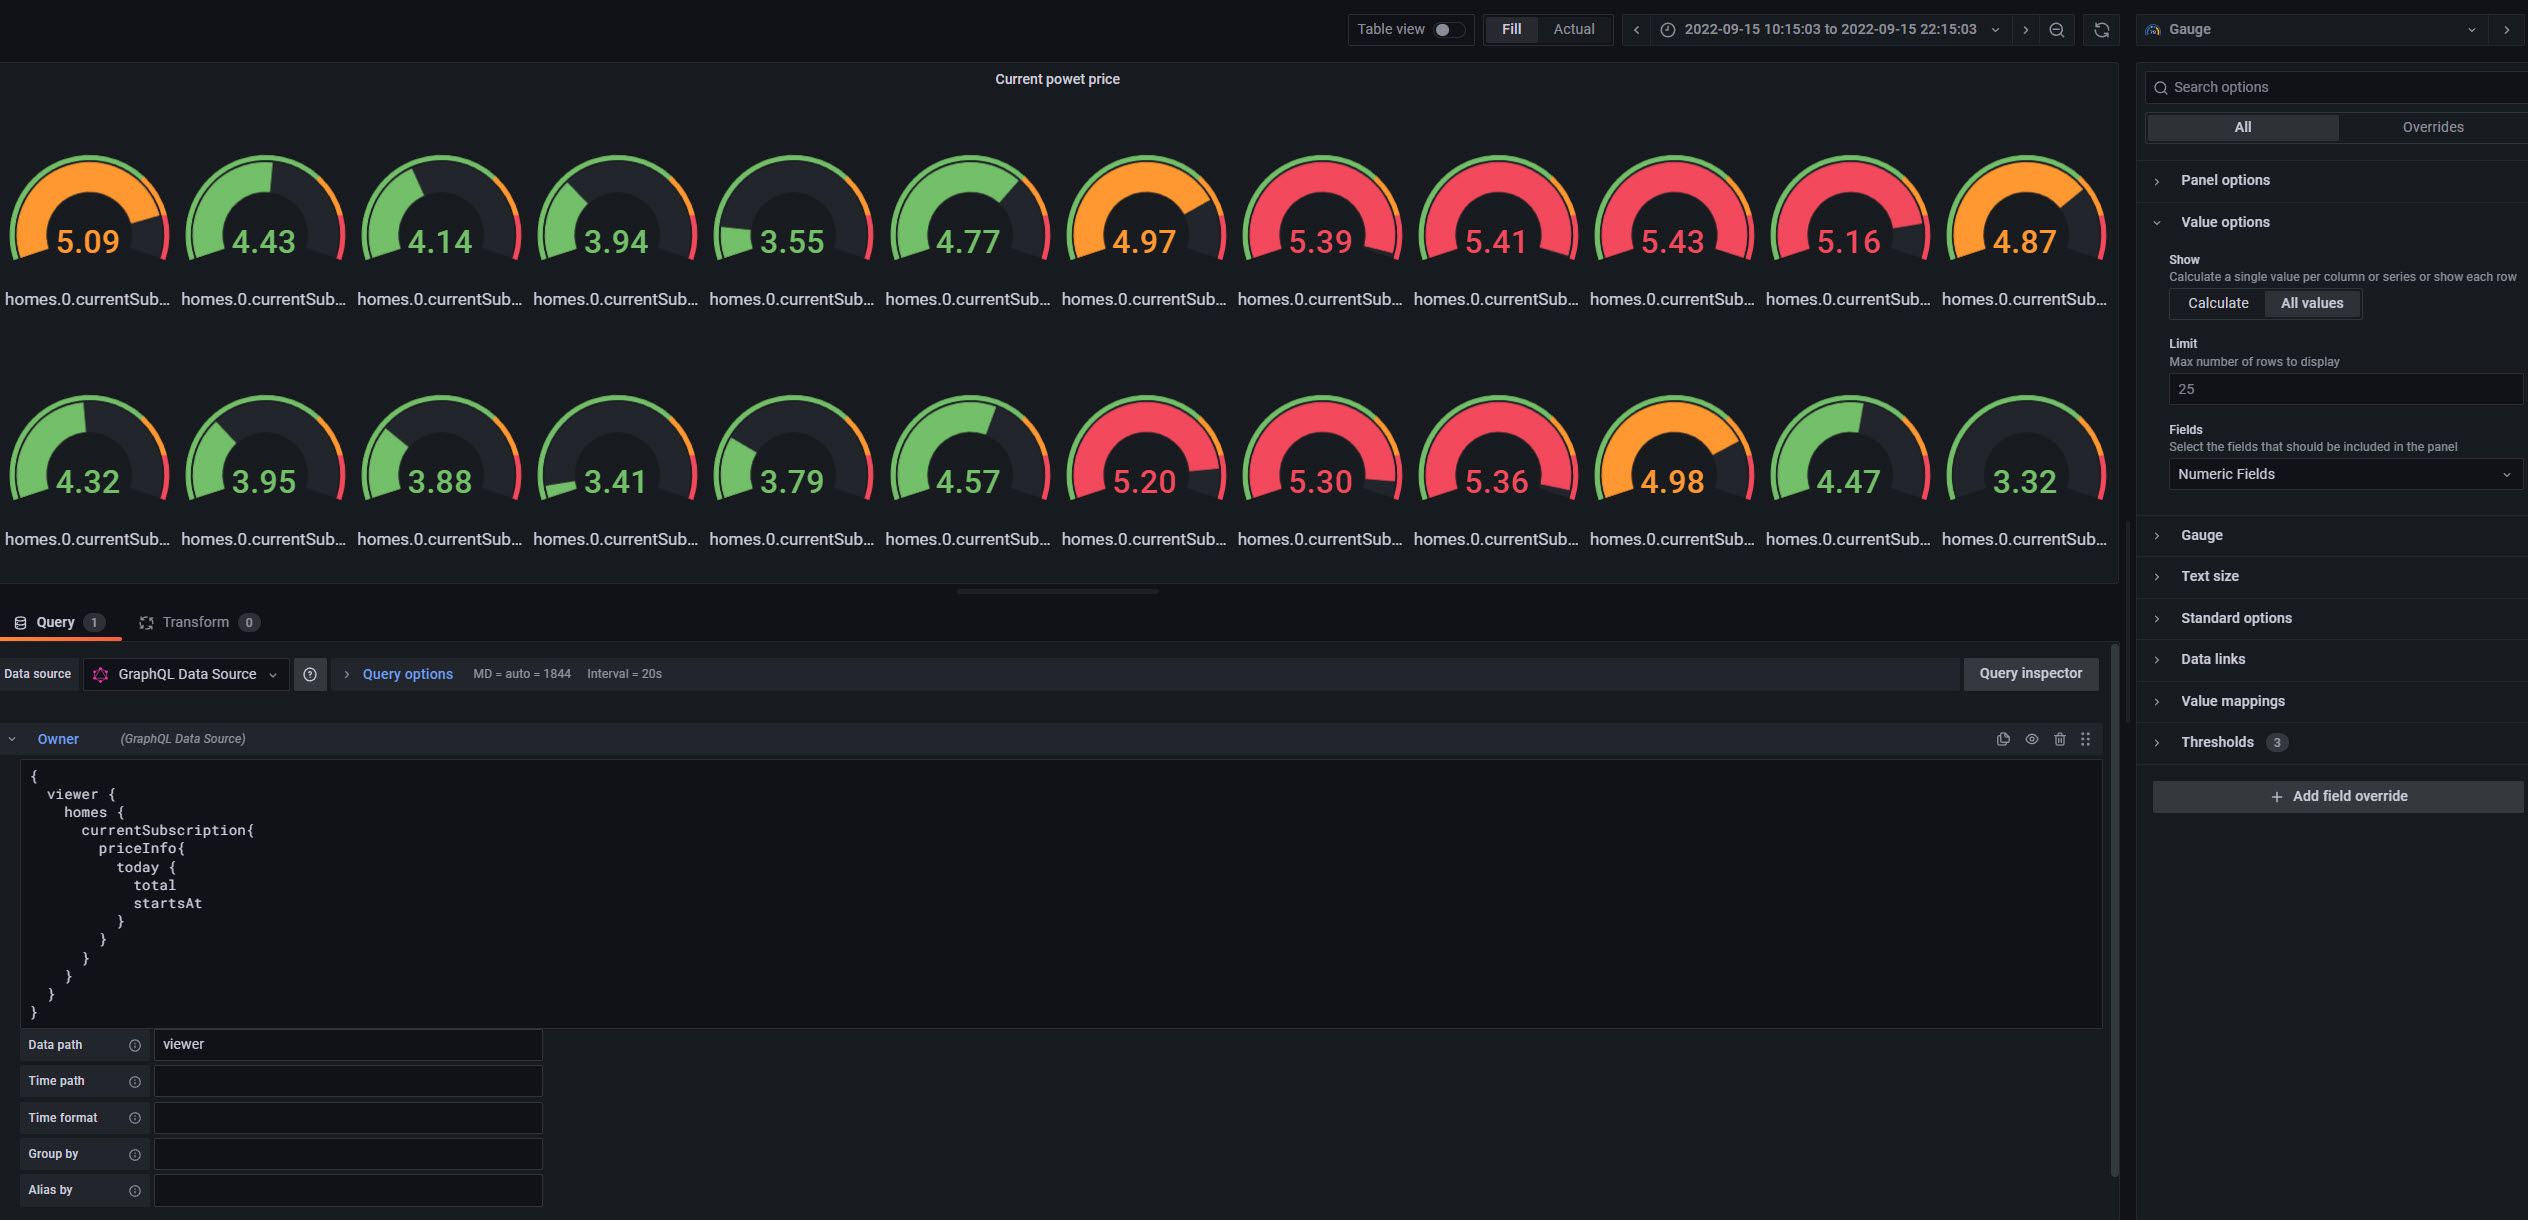Shift time range backward with left arrow

1636,30
